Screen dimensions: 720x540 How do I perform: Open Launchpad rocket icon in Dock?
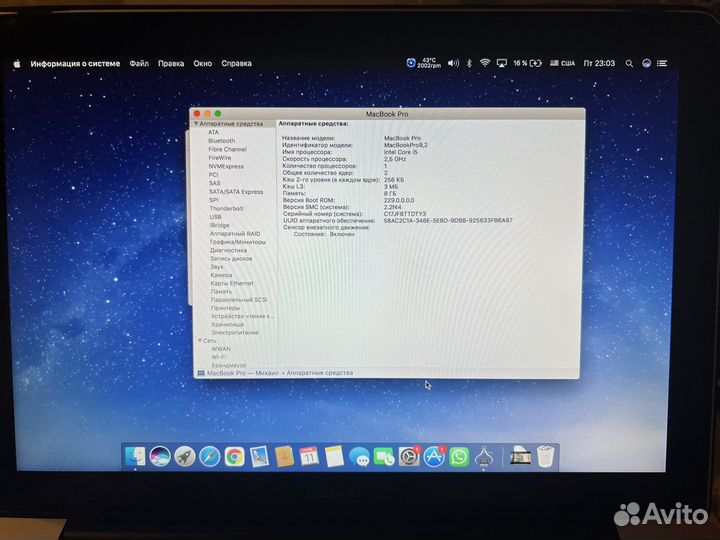pos(185,457)
